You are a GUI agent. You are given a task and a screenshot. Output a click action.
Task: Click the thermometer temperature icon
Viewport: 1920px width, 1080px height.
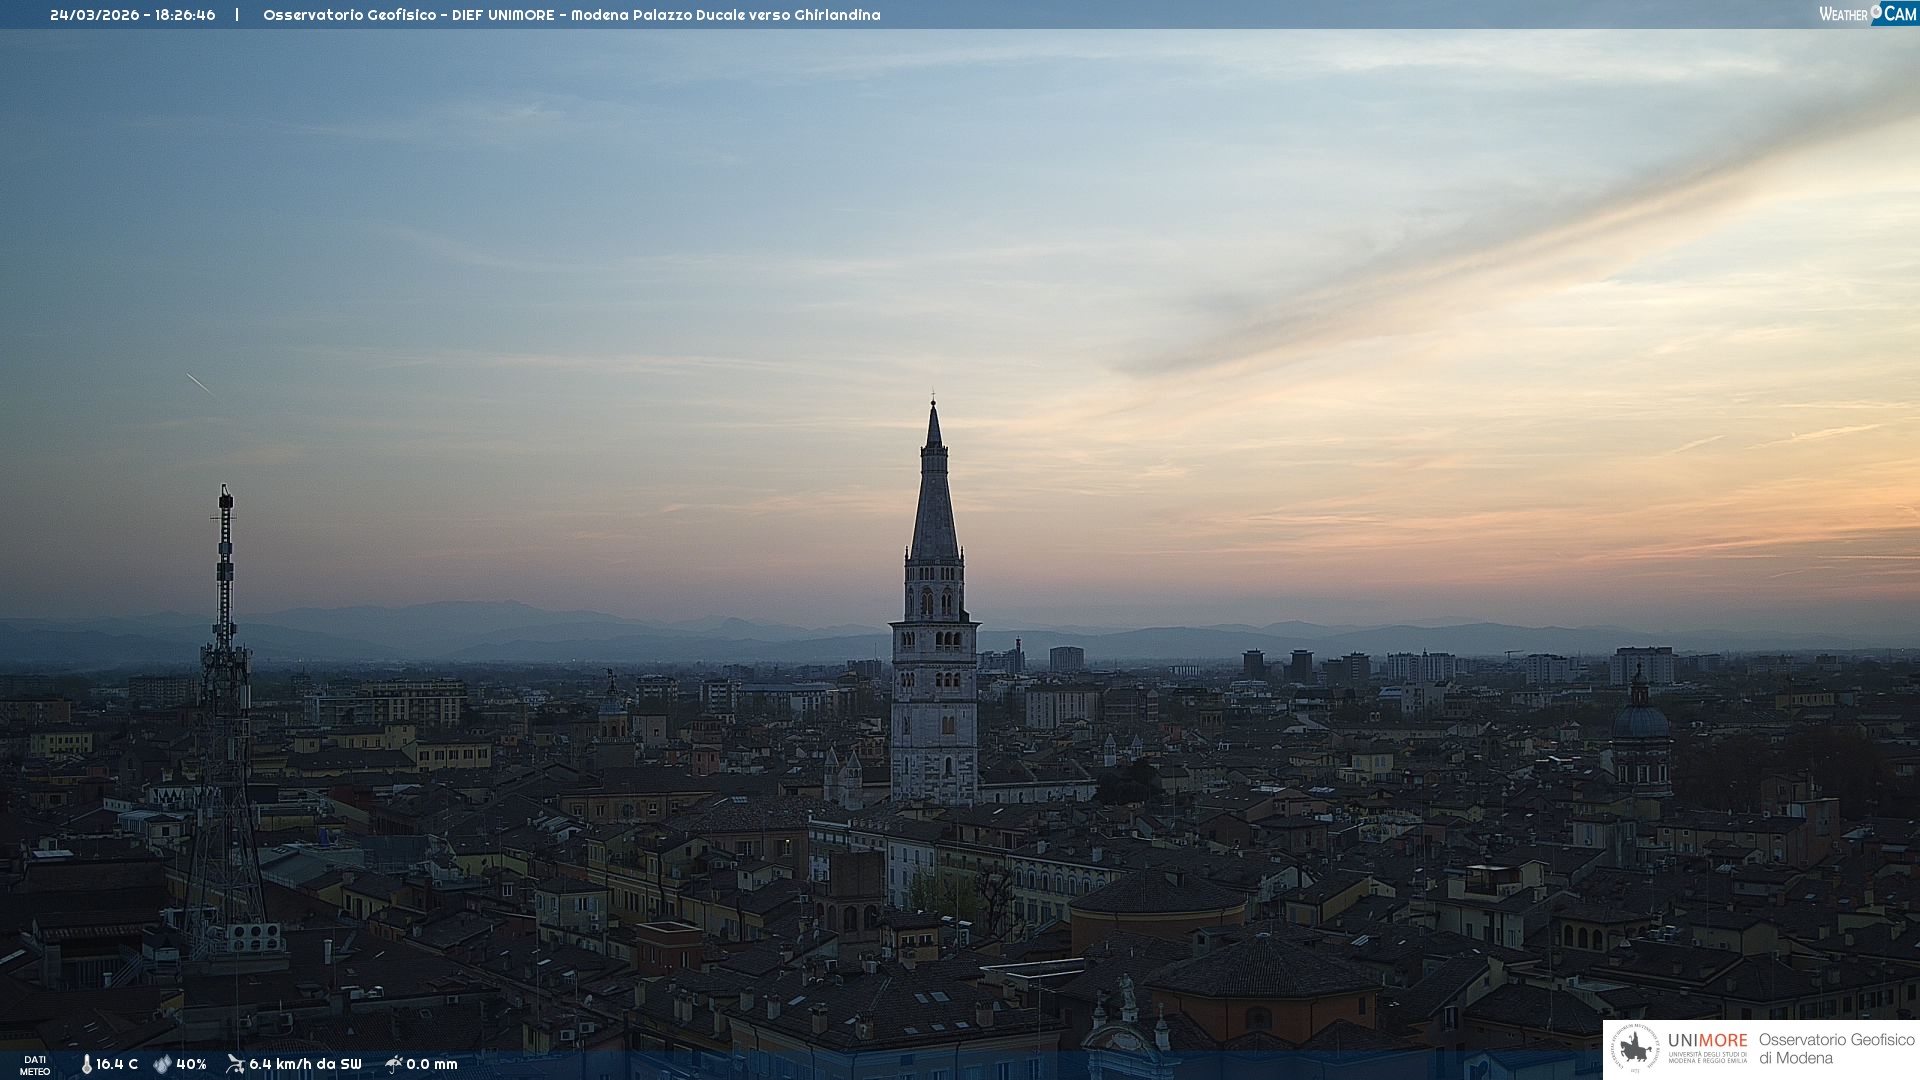coord(86,1064)
